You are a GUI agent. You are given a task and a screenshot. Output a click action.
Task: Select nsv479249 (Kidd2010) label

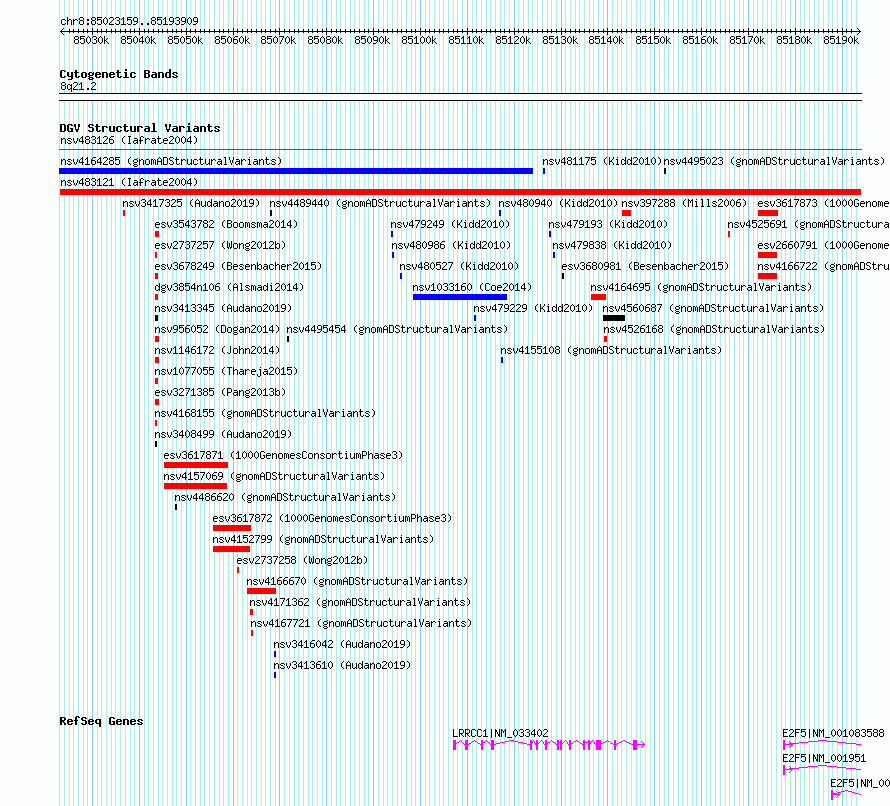[x=450, y=224]
